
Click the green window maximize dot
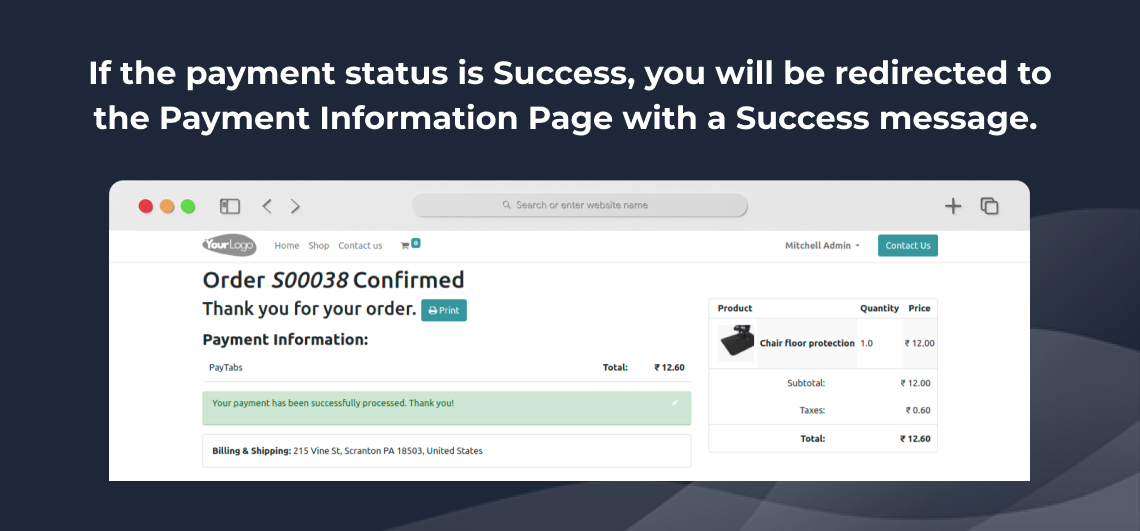click(188, 207)
